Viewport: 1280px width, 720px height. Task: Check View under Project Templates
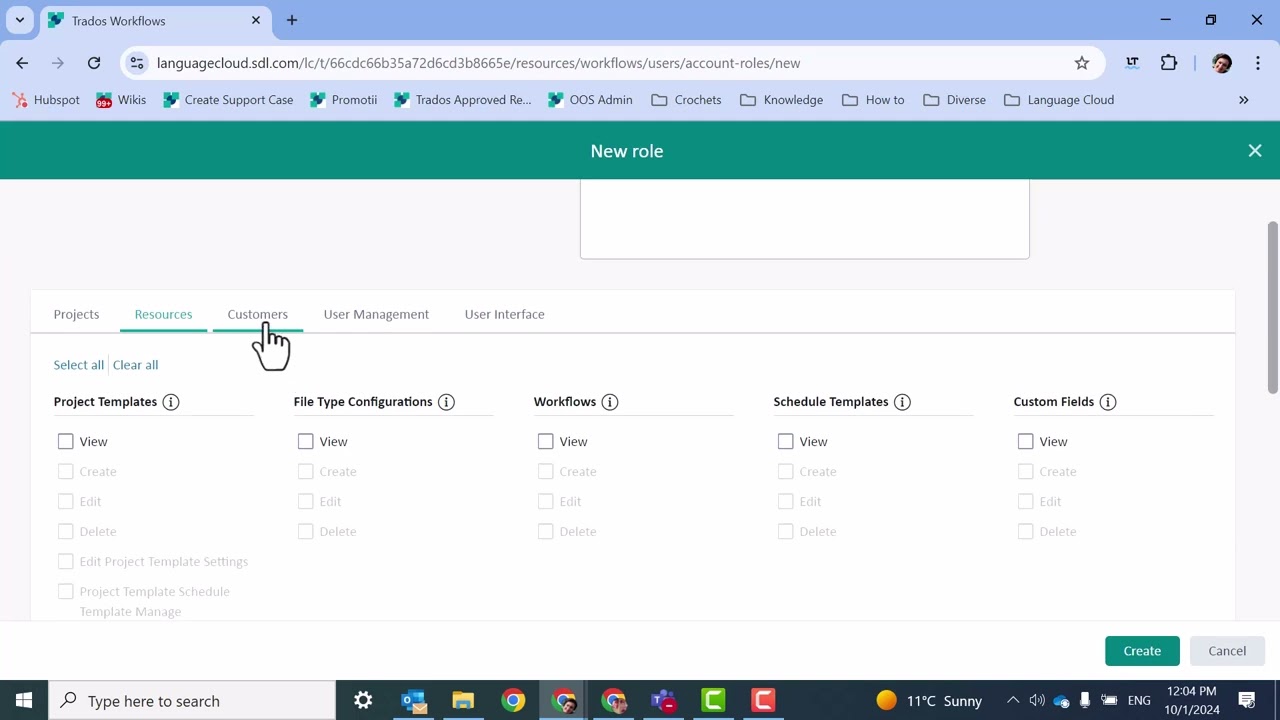coord(66,441)
